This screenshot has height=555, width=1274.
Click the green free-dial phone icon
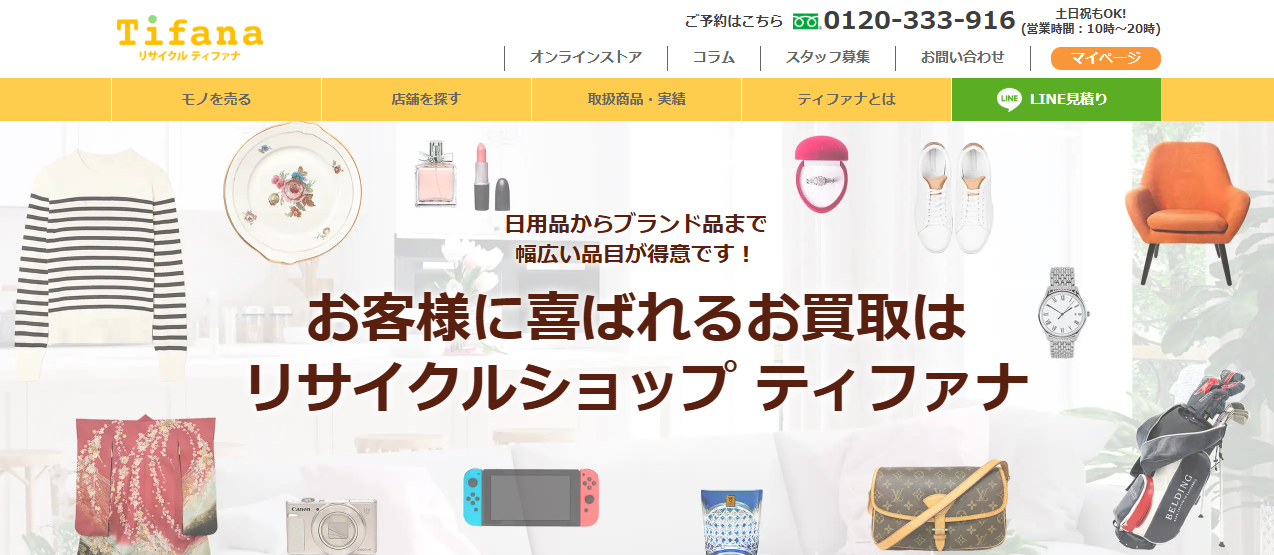click(x=806, y=21)
